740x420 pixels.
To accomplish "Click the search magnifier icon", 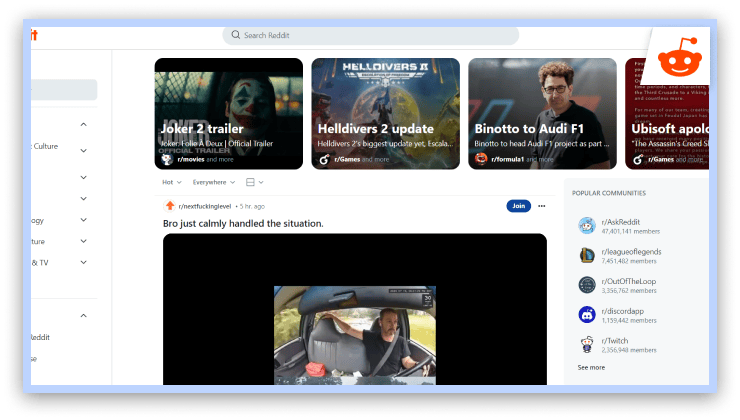I will 235,35.
